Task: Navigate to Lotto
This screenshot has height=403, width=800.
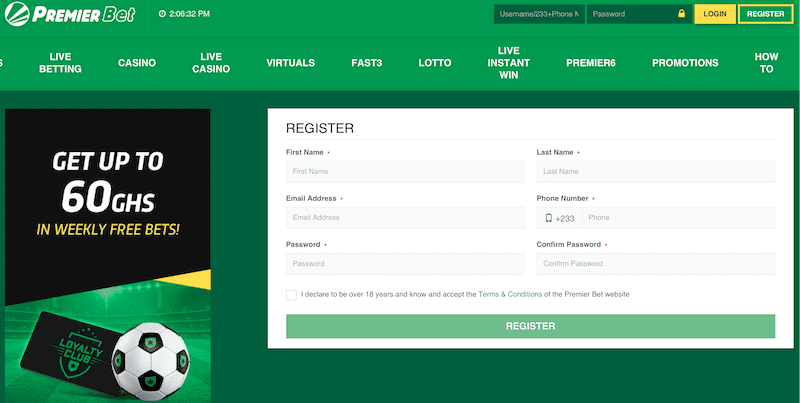Action: pos(435,63)
